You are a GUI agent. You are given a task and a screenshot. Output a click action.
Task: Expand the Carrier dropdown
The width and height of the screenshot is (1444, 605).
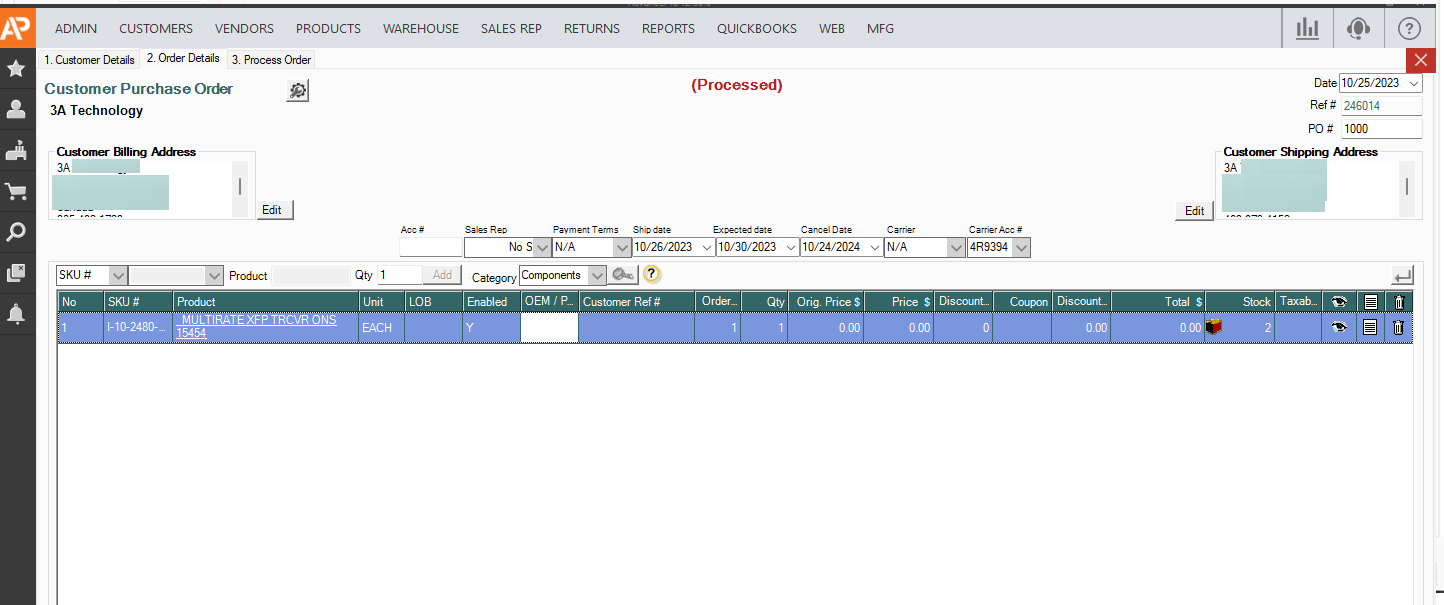(x=954, y=247)
